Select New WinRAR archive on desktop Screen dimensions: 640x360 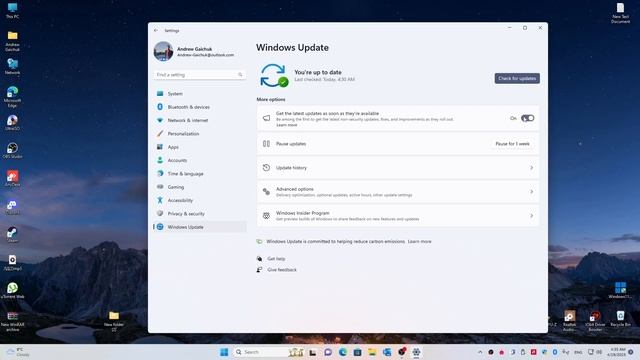tap(12, 321)
